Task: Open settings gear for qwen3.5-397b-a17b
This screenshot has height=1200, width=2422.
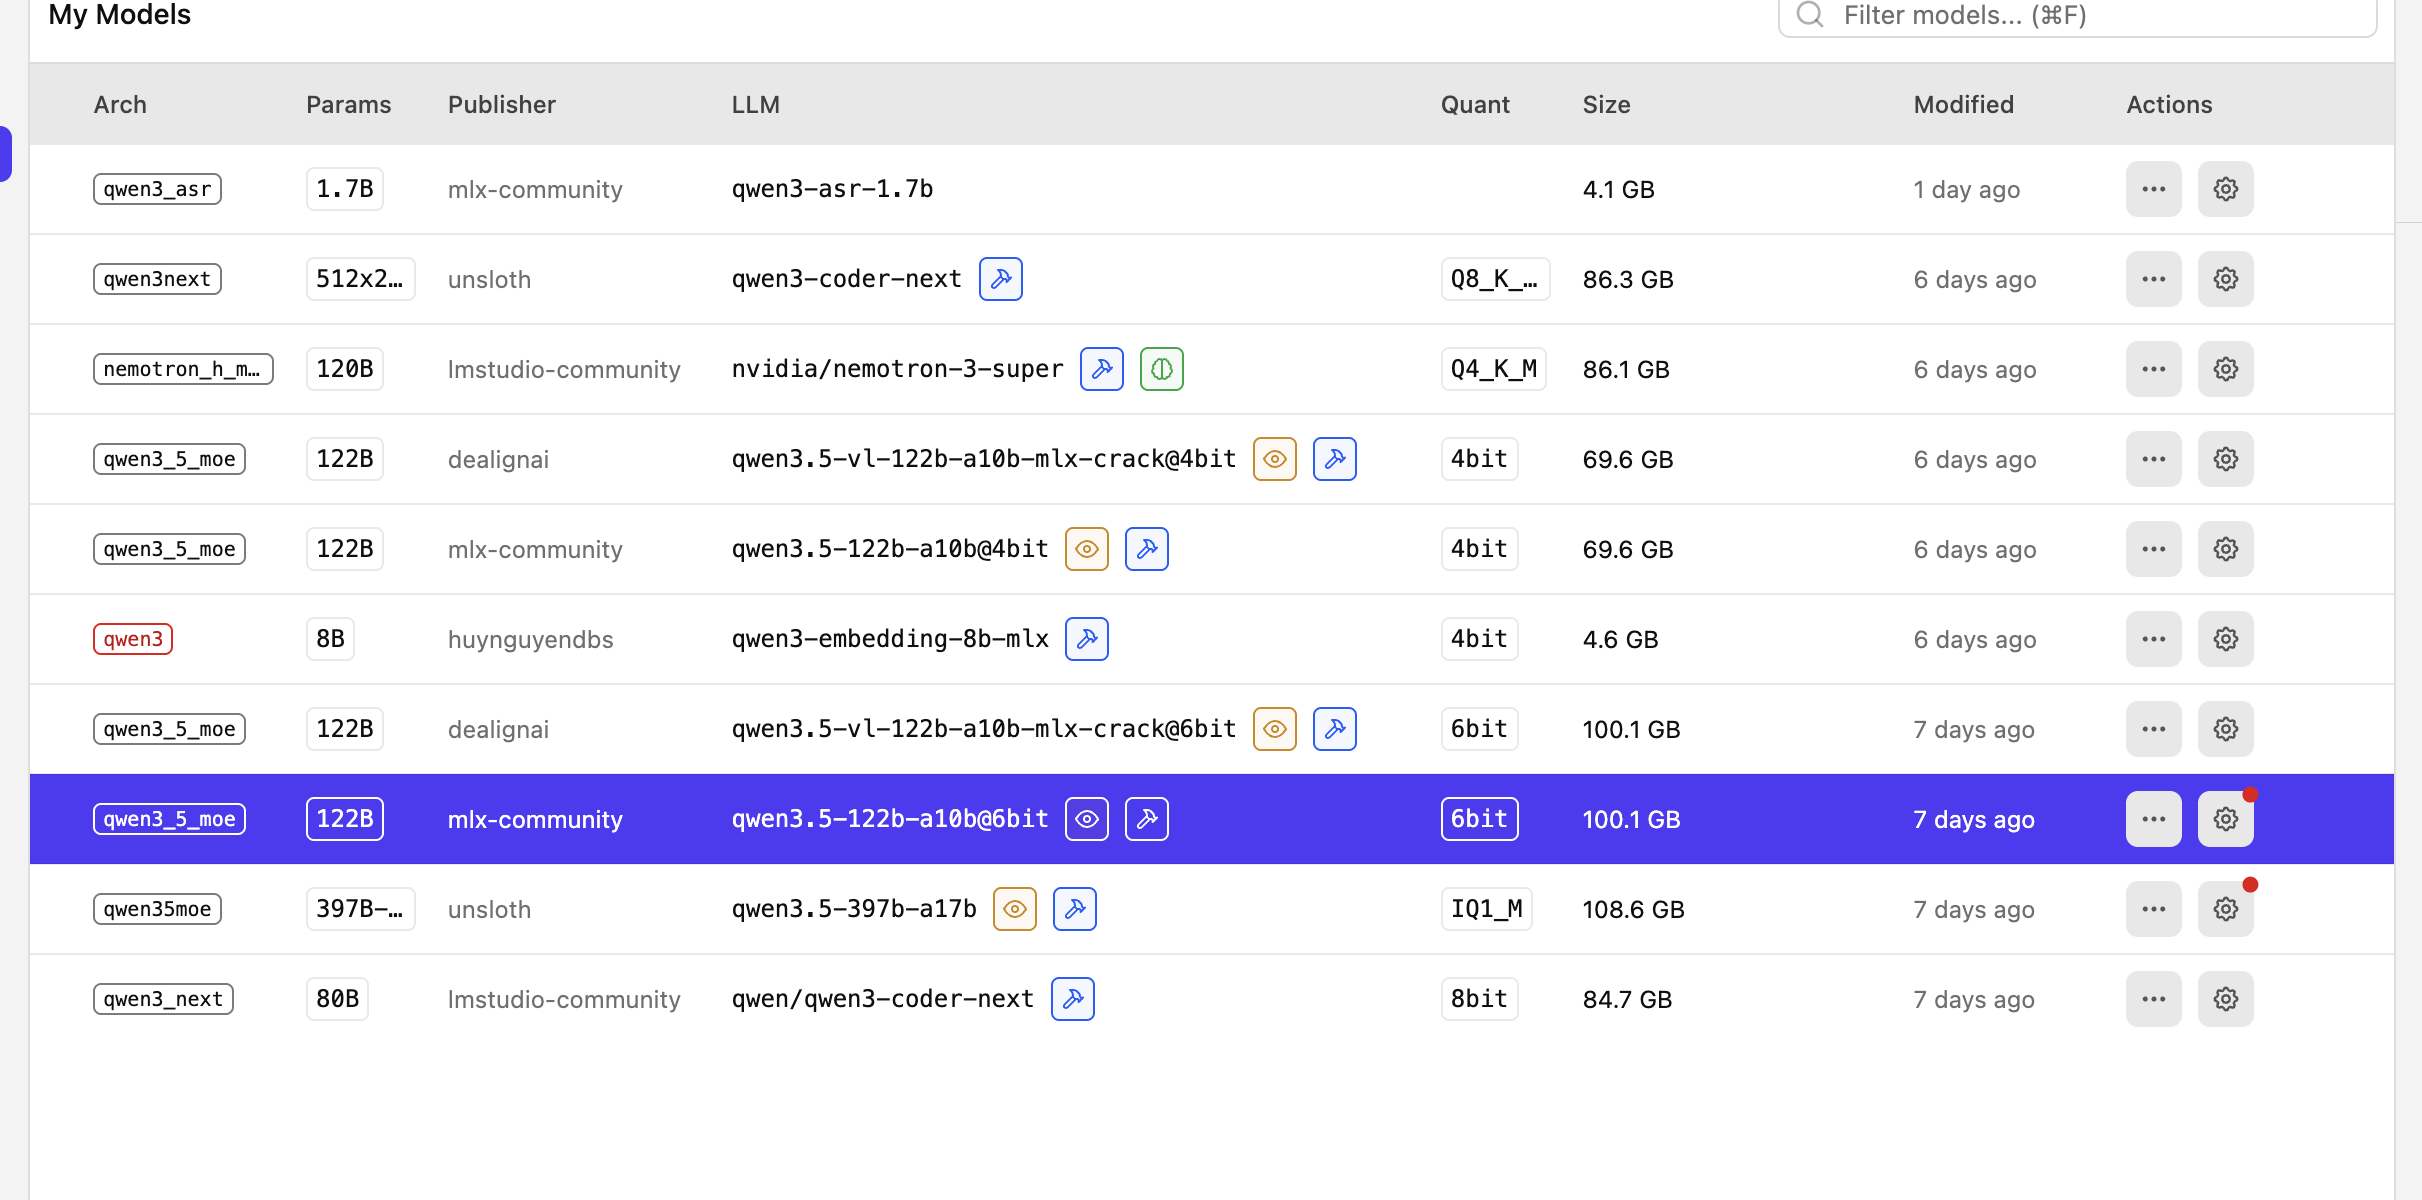Action: click(2225, 909)
